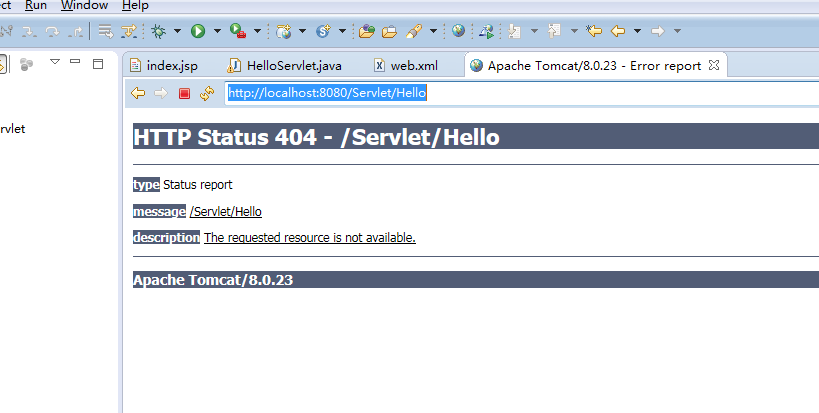Screen dimensions: 819x413
Task: Click the Open Task folder icon
Action: point(389,32)
